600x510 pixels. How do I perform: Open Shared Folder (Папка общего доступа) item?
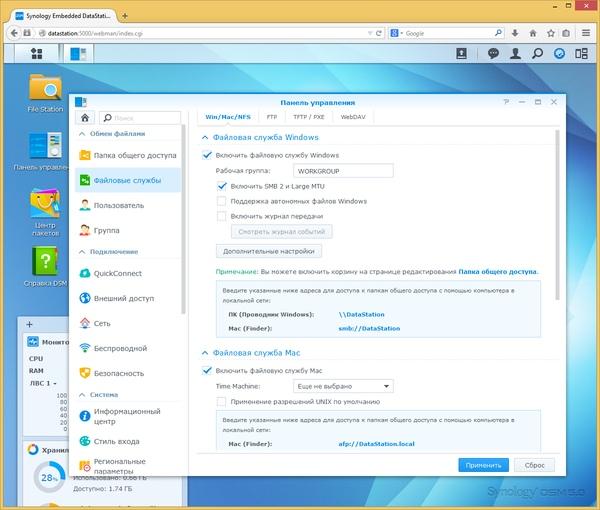pos(128,155)
